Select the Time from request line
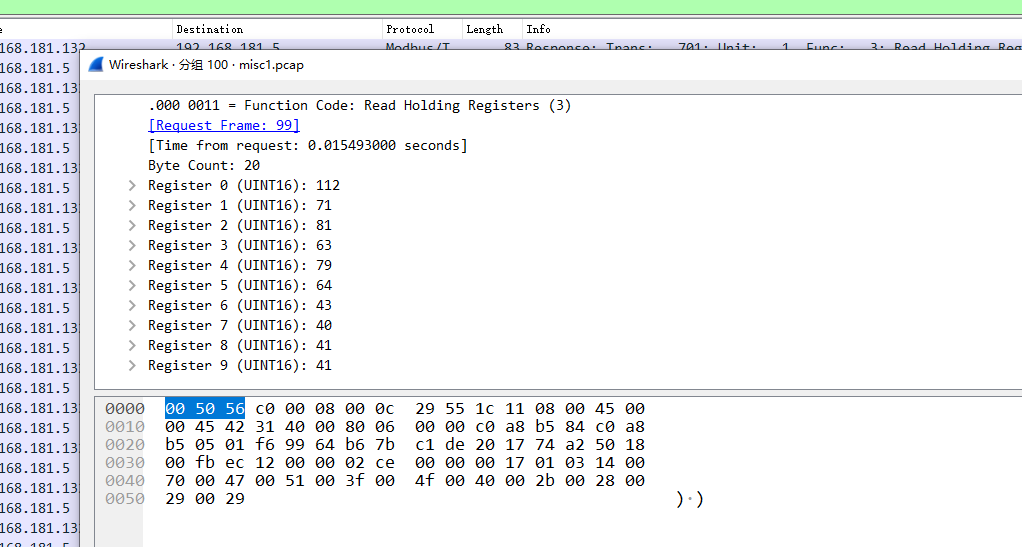 [x=308, y=145]
